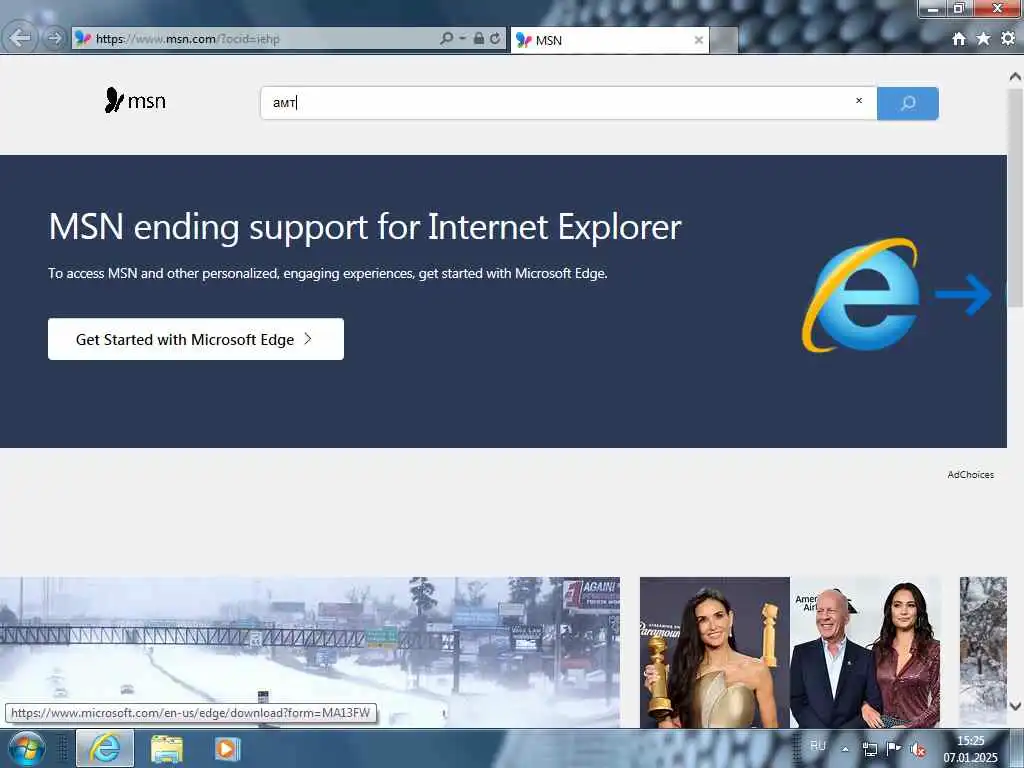This screenshot has width=1024, height=768.
Task: Refresh the page with the reload icon
Action: click(x=495, y=39)
